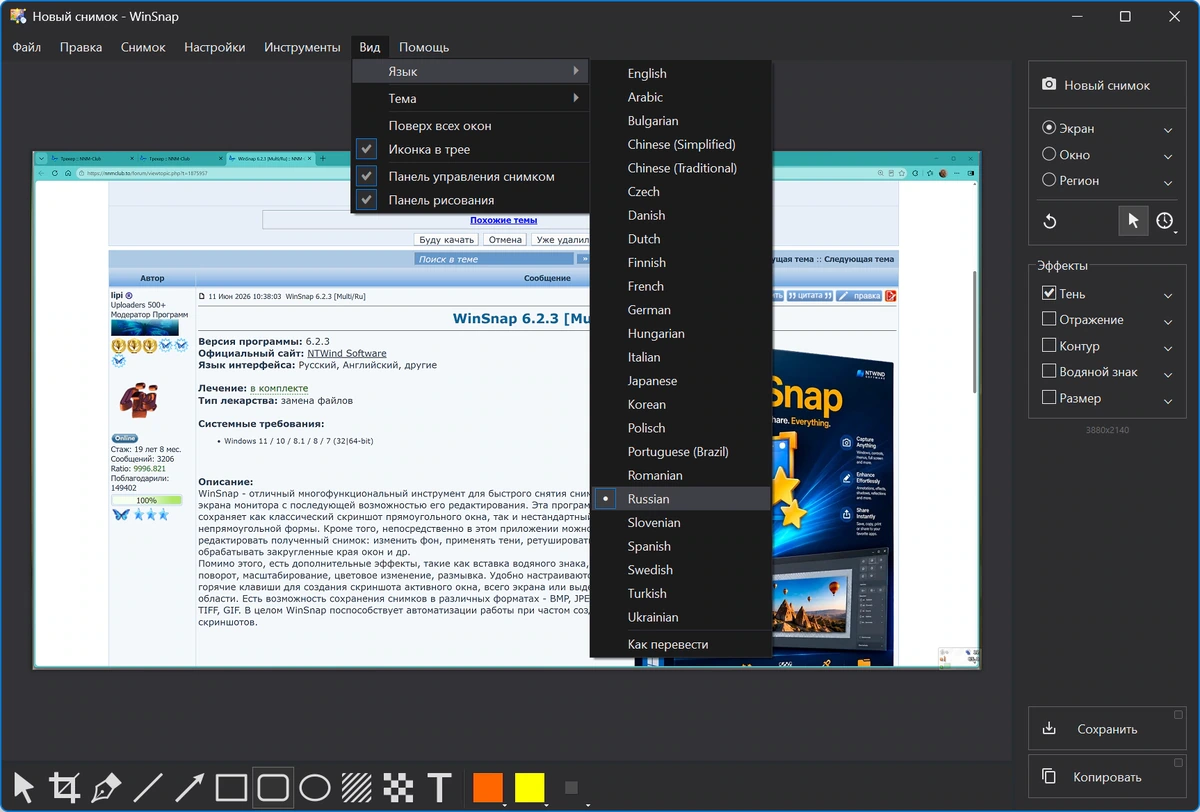This screenshot has width=1200, height=812.
Task: Open the Настройки menu
Action: 215,47
